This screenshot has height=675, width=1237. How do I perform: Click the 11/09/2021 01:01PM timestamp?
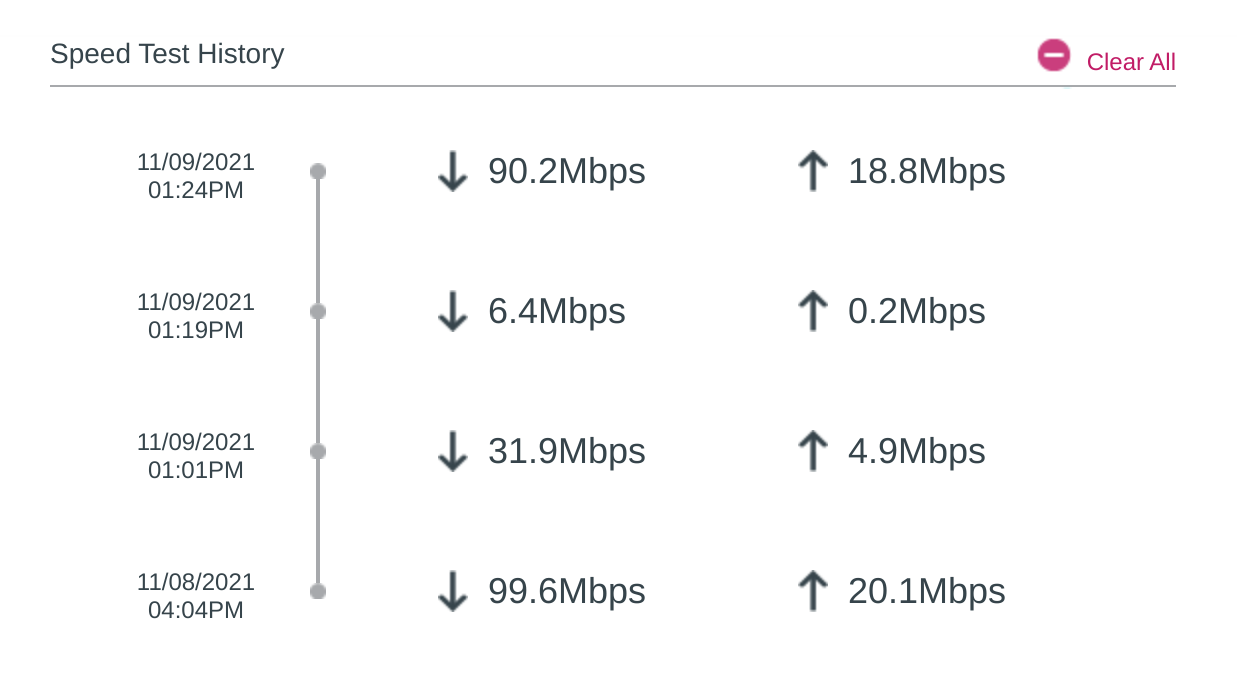click(196, 456)
